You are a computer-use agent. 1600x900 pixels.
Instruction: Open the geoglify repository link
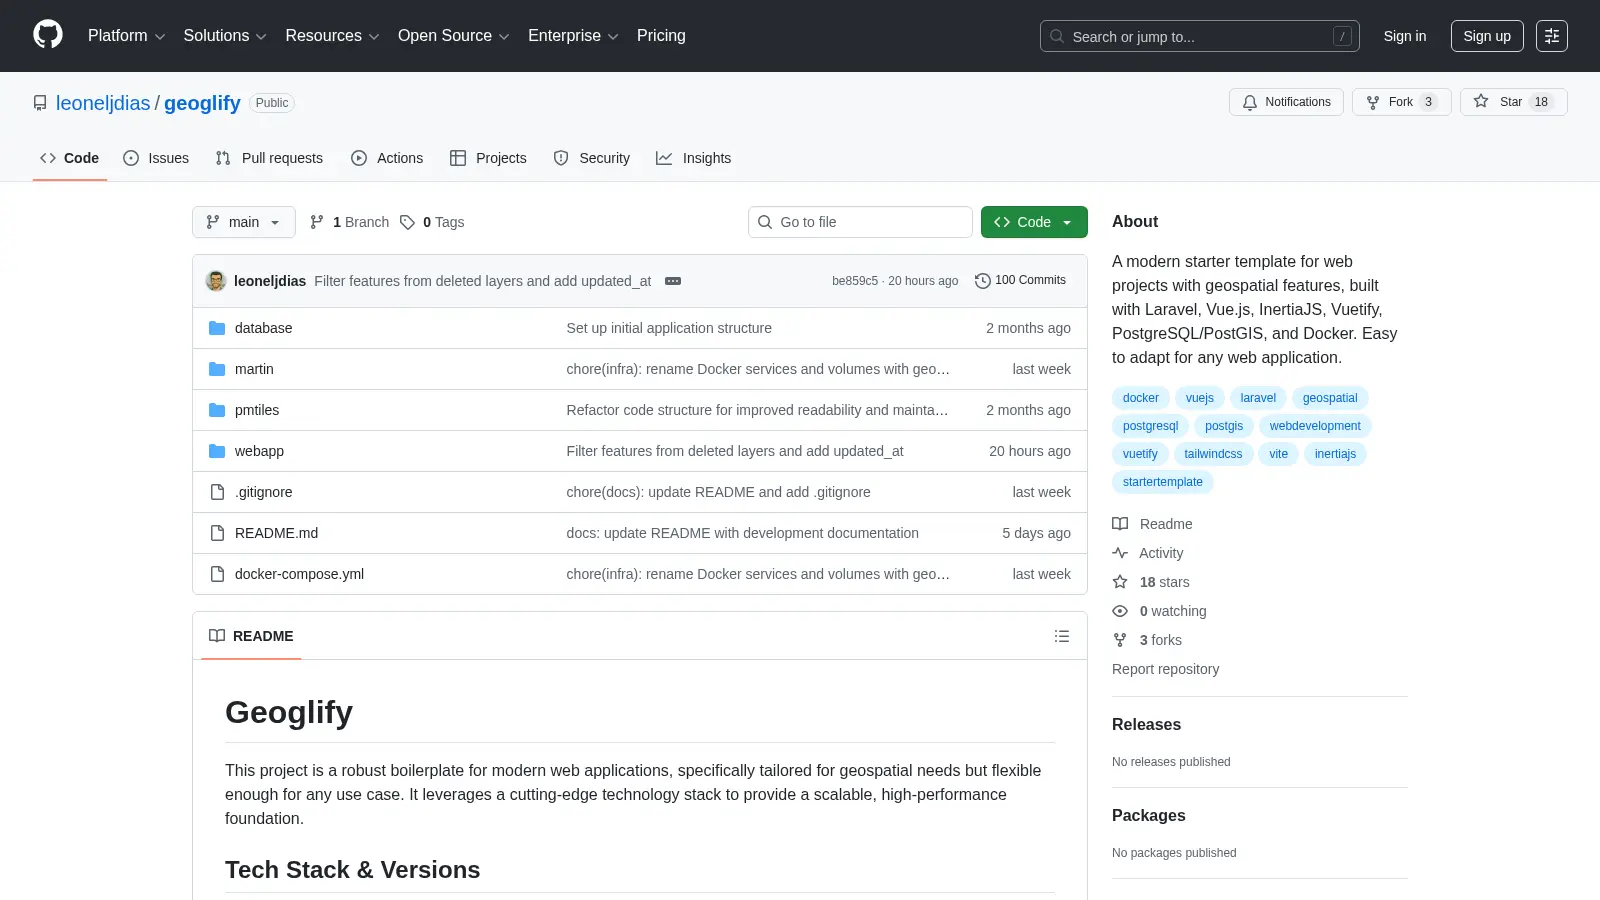coord(202,103)
